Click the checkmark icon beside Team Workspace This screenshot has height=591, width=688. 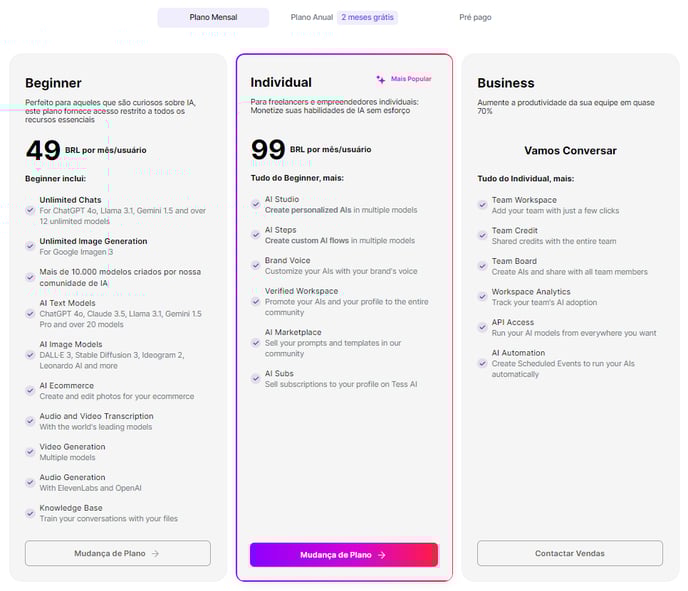point(482,205)
